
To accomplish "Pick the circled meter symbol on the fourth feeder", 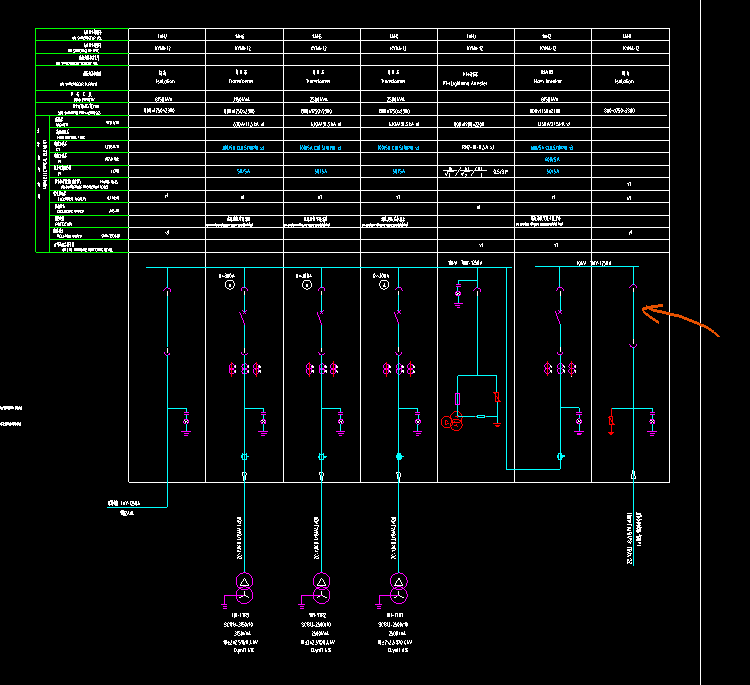I will pyautogui.click(x=384, y=285).
